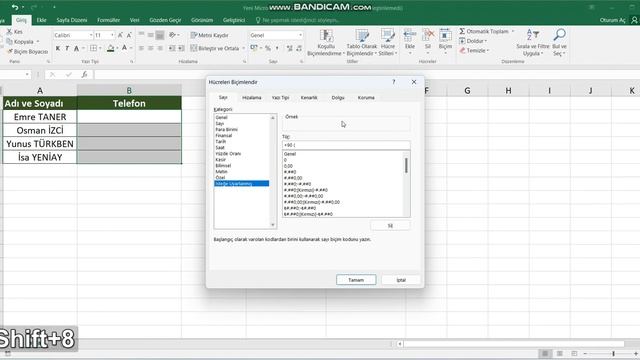Open Sırala ve Filtre Uygula
The image size is (640, 360).
point(533,42)
